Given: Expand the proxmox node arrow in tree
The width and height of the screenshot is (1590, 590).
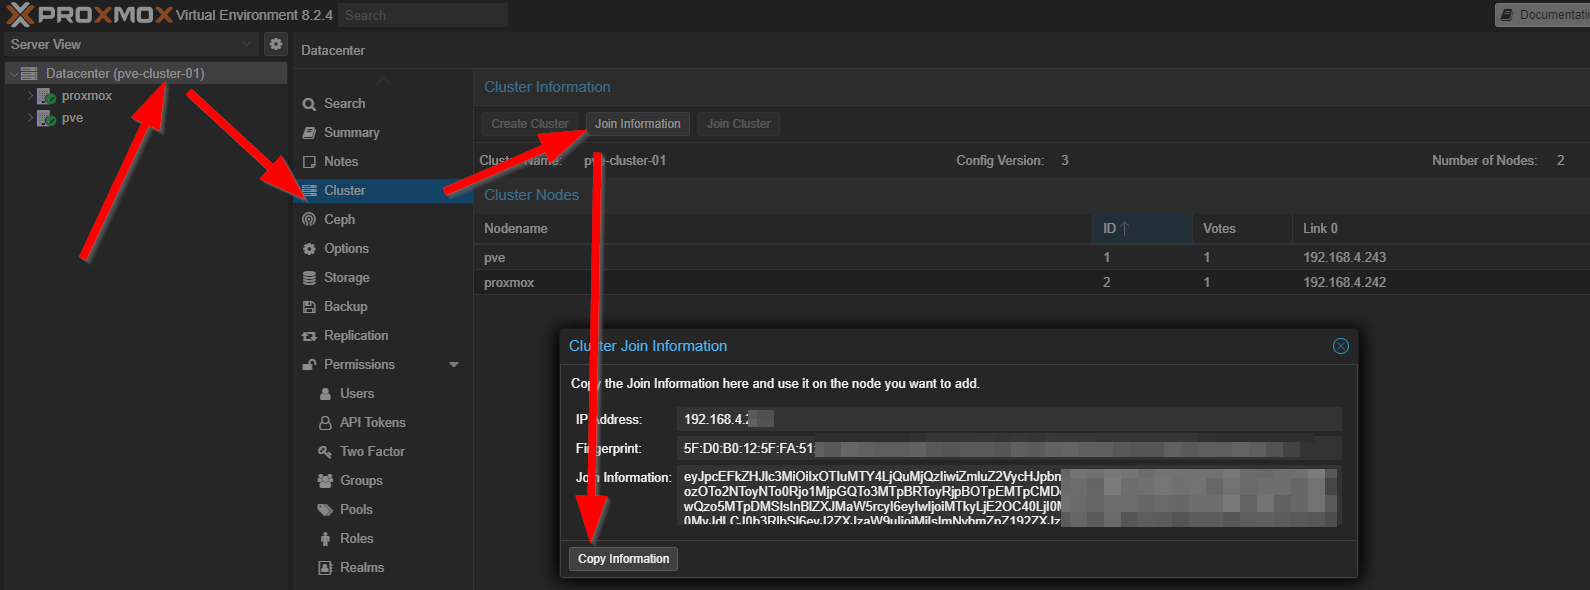Looking at the screenshot, I should click(x=30, y=96).
